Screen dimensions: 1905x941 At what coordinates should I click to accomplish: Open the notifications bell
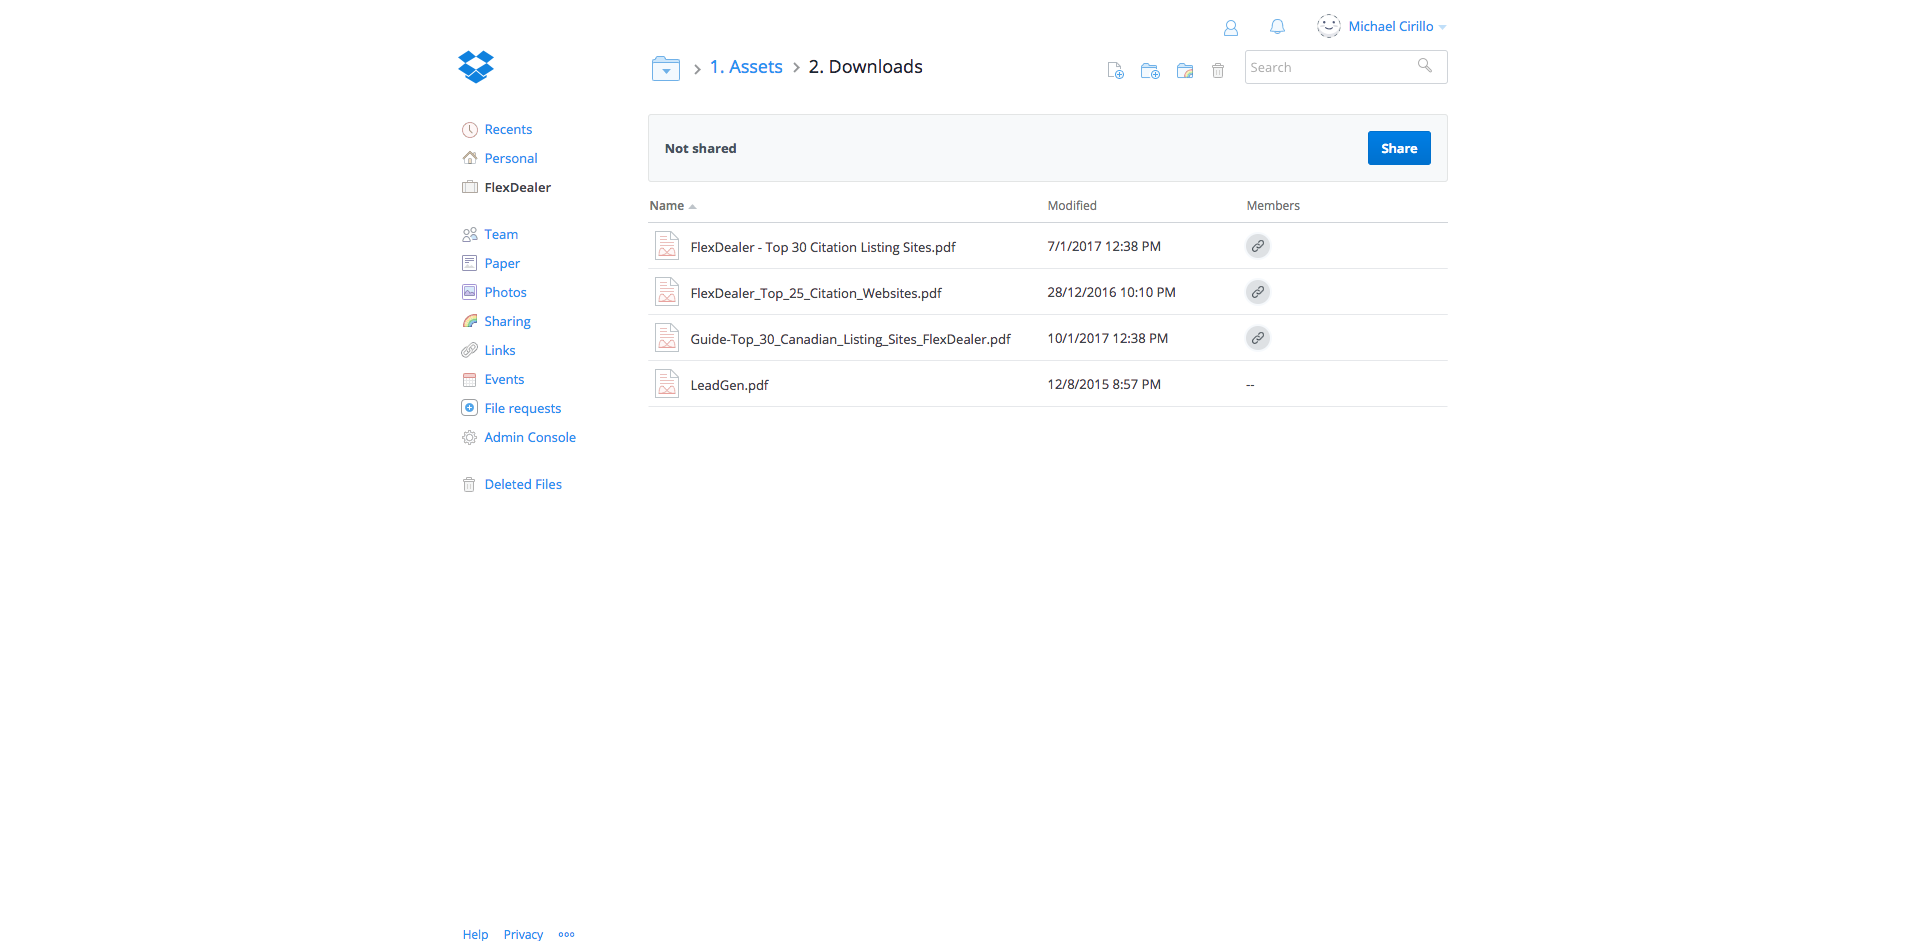1277,27
